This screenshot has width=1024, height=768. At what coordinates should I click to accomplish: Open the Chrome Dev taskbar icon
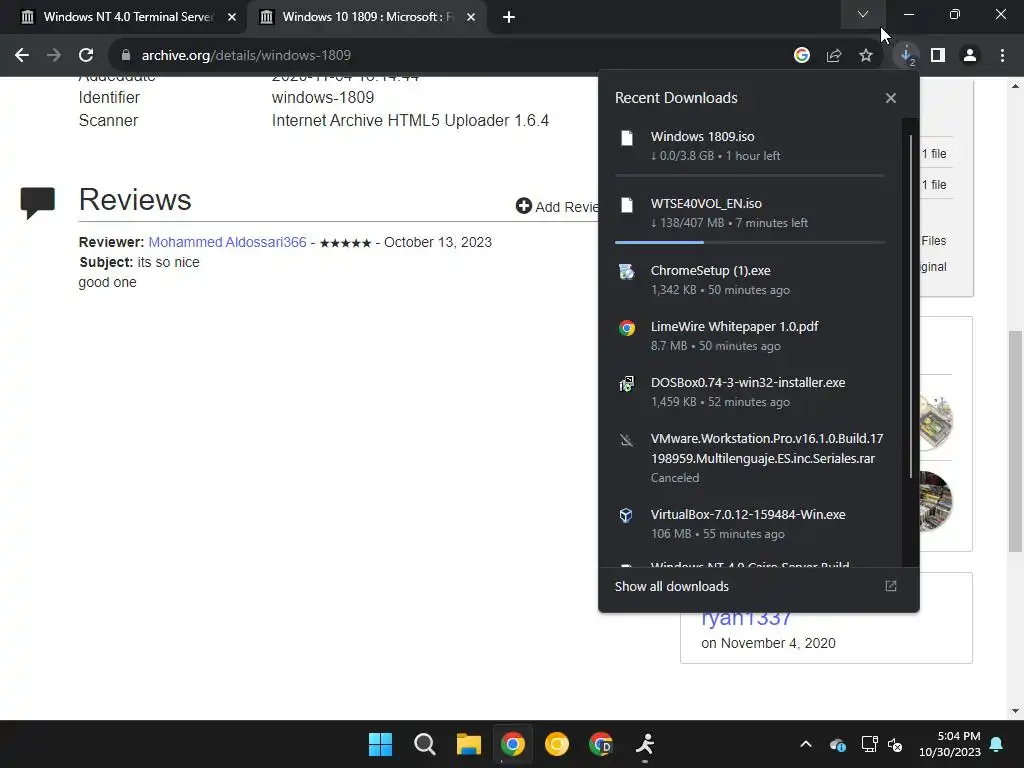601,744
